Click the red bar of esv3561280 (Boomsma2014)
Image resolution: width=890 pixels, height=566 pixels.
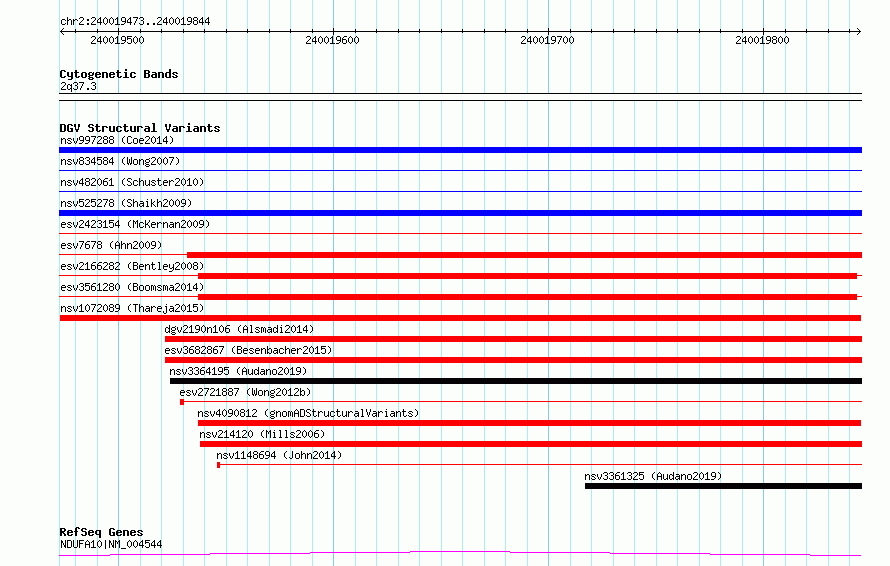(527, 297)
